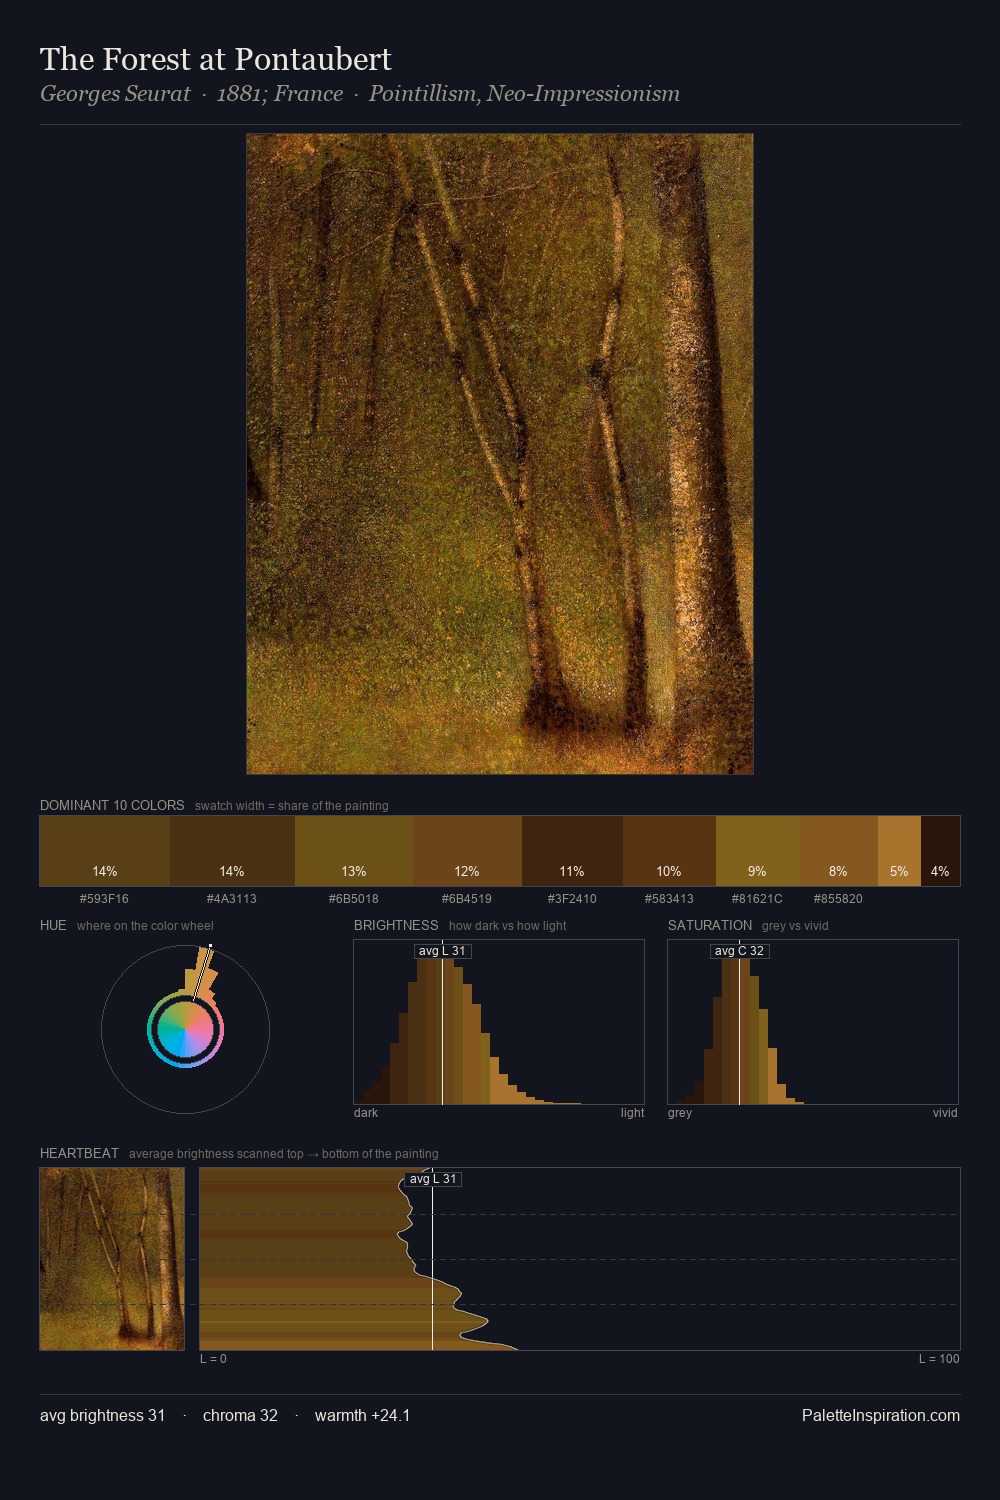Click the hex code #855820 label

838,899
